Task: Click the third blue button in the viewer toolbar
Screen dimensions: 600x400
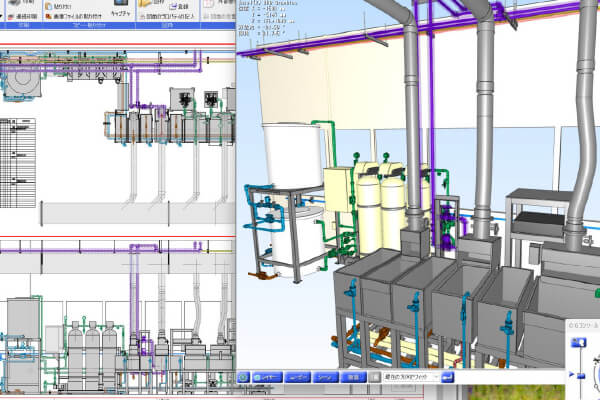Action: (x=326, y=377)
